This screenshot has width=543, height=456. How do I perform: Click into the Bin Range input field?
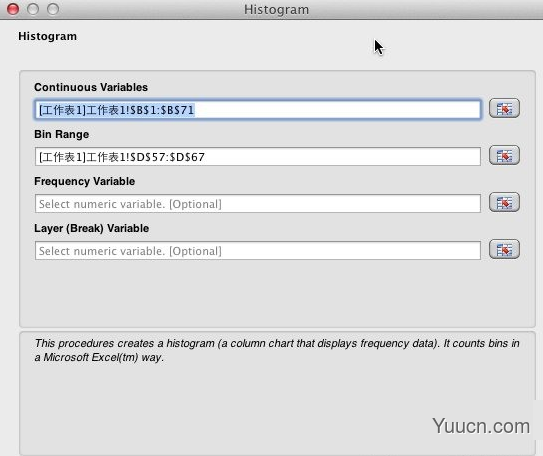258,157
